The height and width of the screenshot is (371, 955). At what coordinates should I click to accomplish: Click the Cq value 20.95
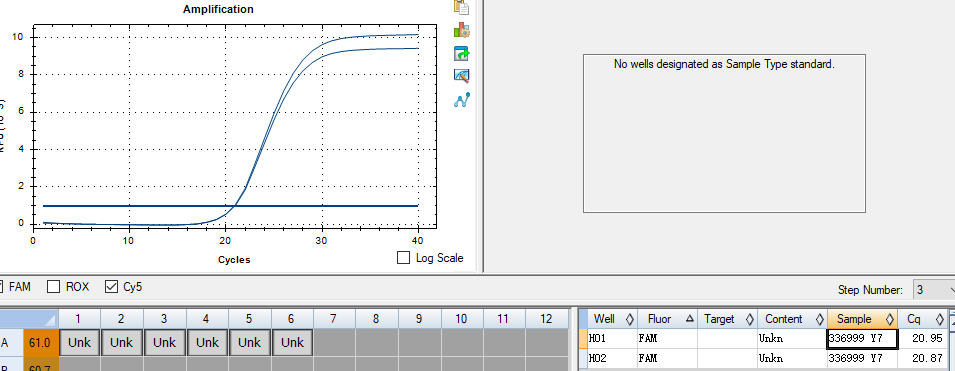tap(923, 339)
